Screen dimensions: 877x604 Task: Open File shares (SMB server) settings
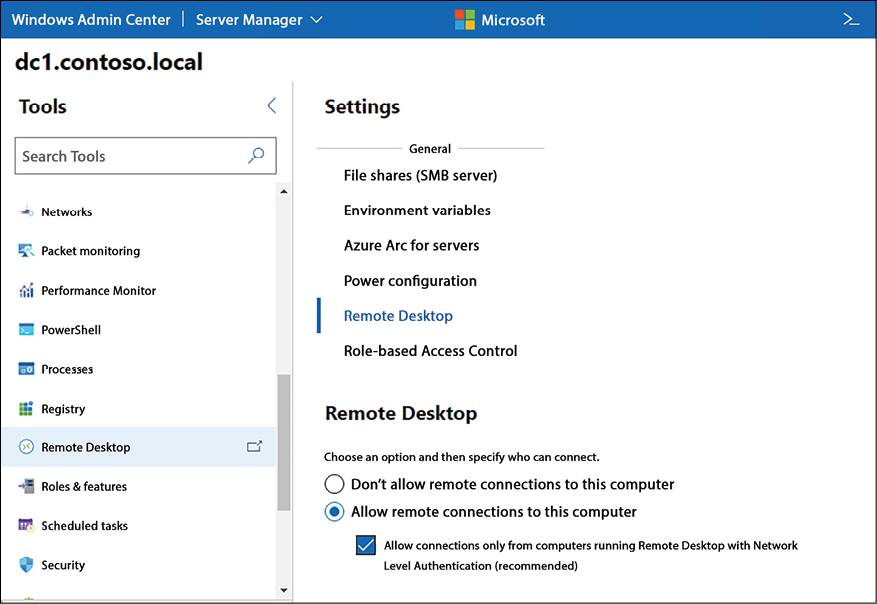[x=420, y=176]
